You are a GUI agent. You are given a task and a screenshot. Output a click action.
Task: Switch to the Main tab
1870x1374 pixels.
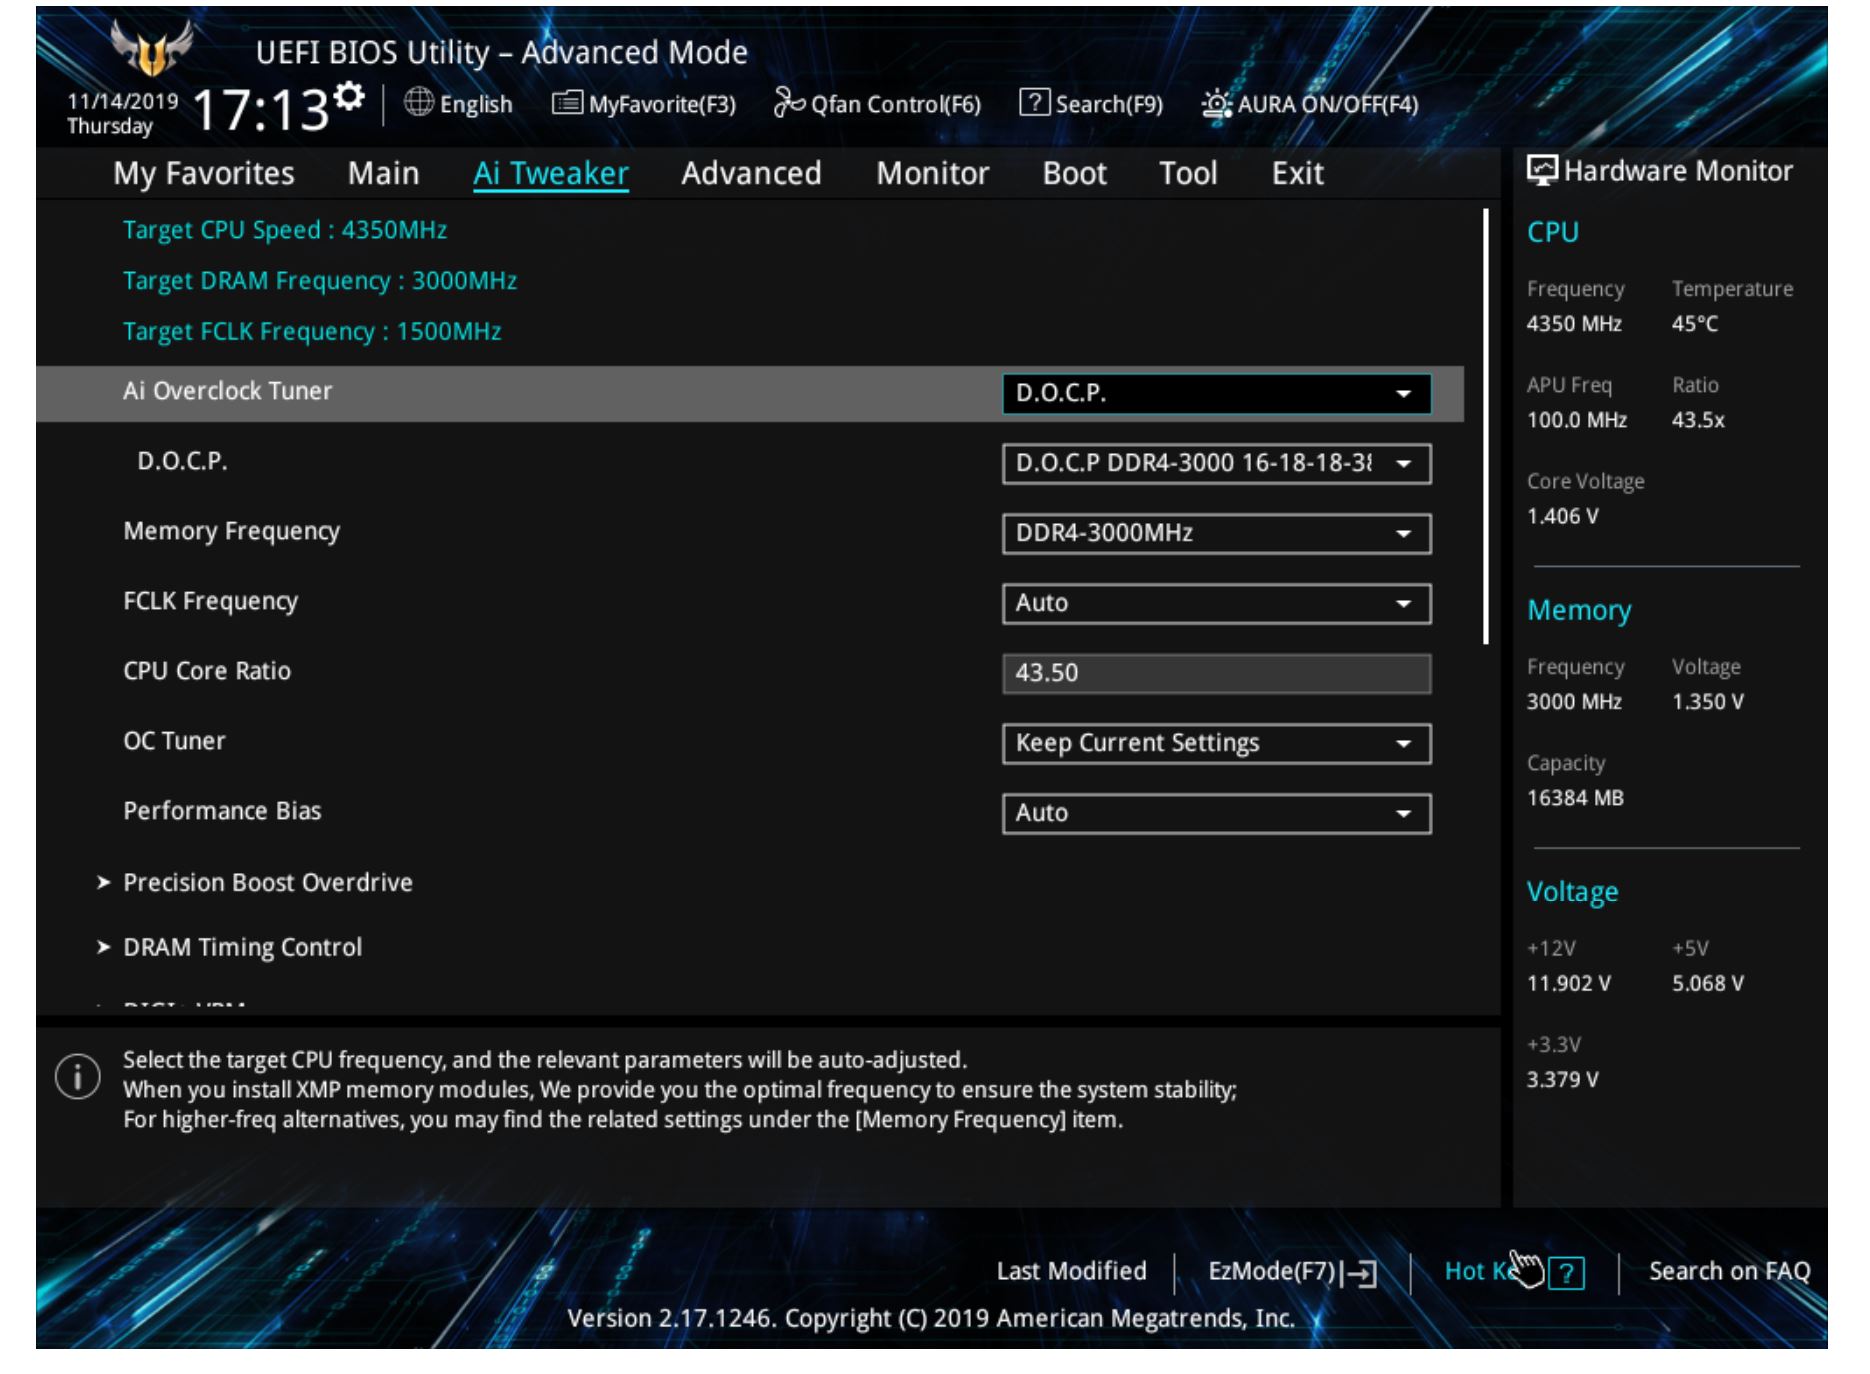click(383, 173)
